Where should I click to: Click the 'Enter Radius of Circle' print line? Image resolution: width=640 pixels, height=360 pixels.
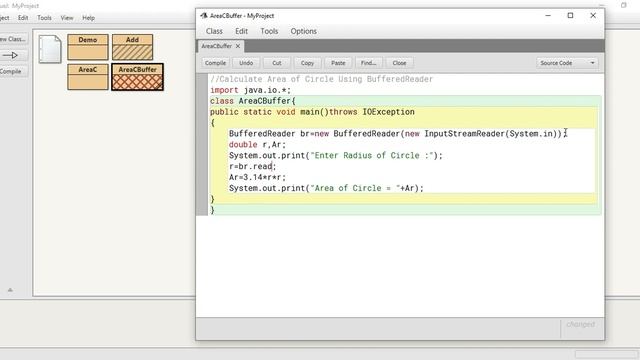(336, 156)
